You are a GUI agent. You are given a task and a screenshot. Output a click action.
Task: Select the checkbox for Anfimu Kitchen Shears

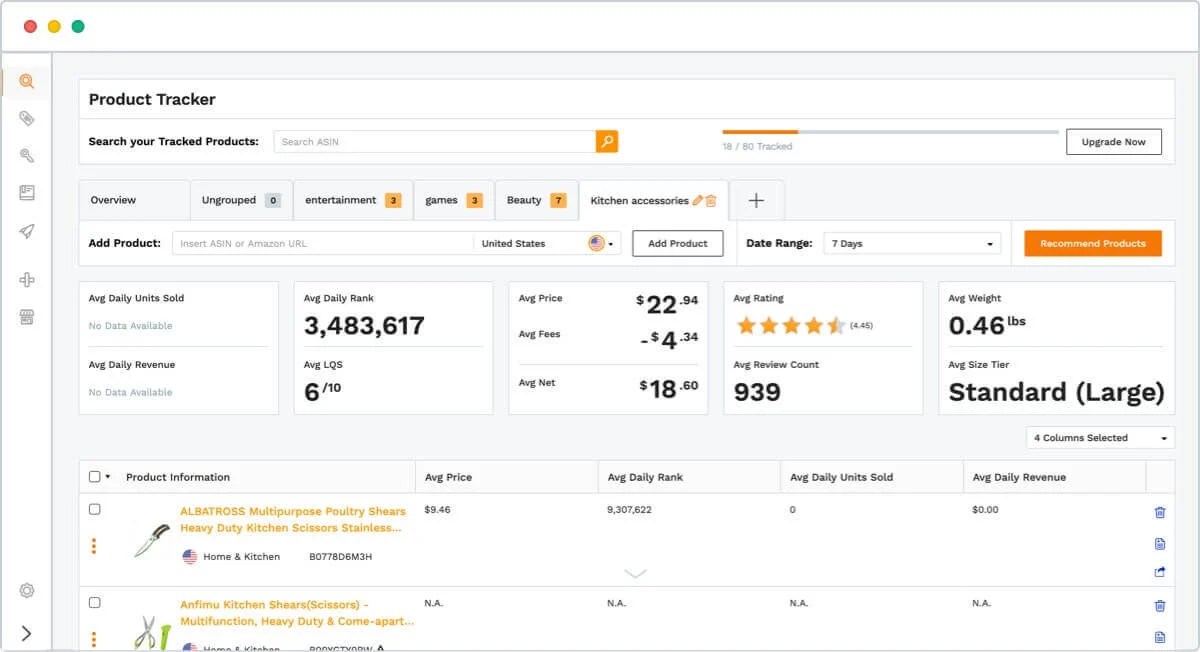point(95,602)
